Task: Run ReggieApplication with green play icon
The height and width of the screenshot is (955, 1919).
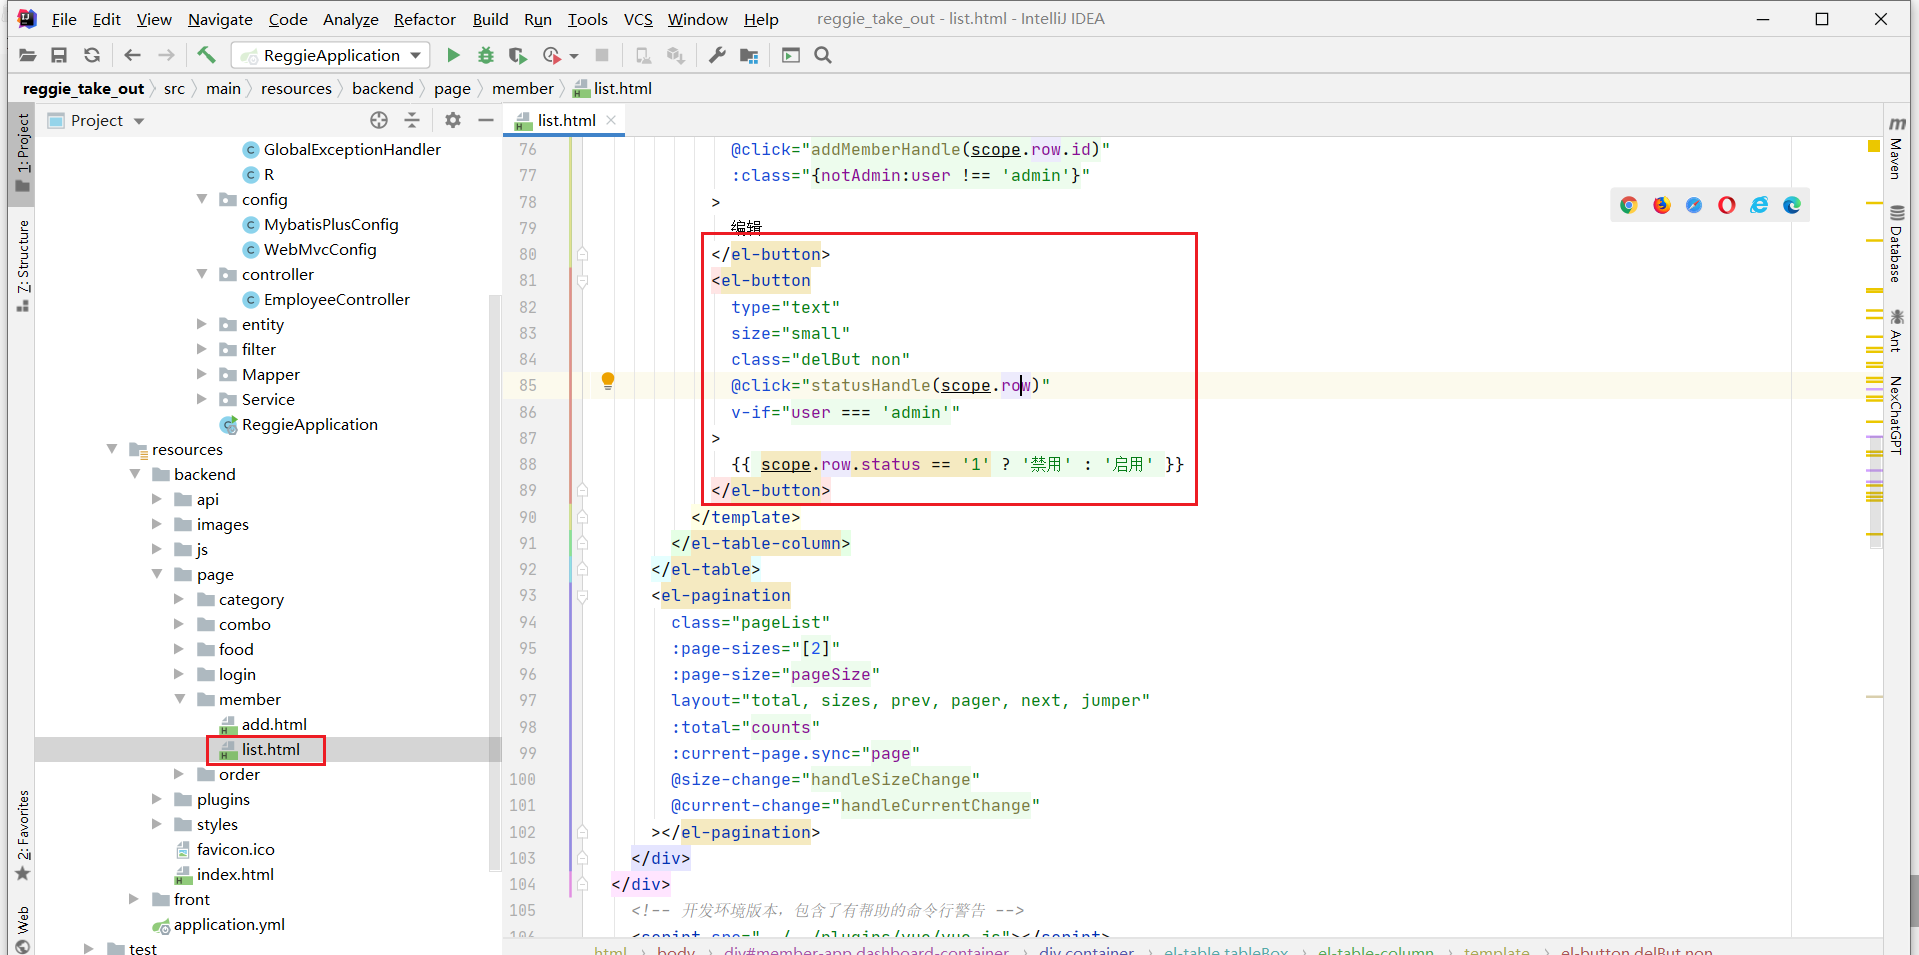Action: pos(453,55)
